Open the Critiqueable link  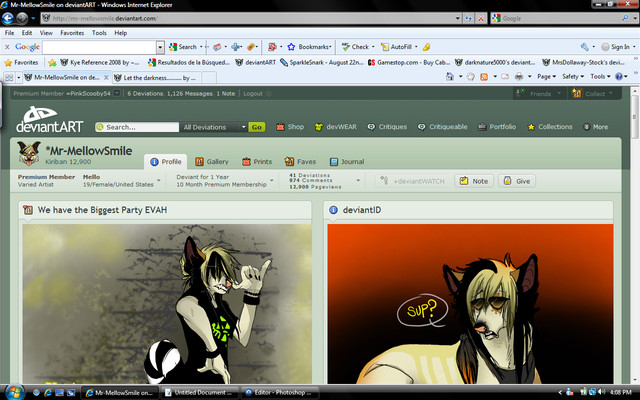[442, 127]
